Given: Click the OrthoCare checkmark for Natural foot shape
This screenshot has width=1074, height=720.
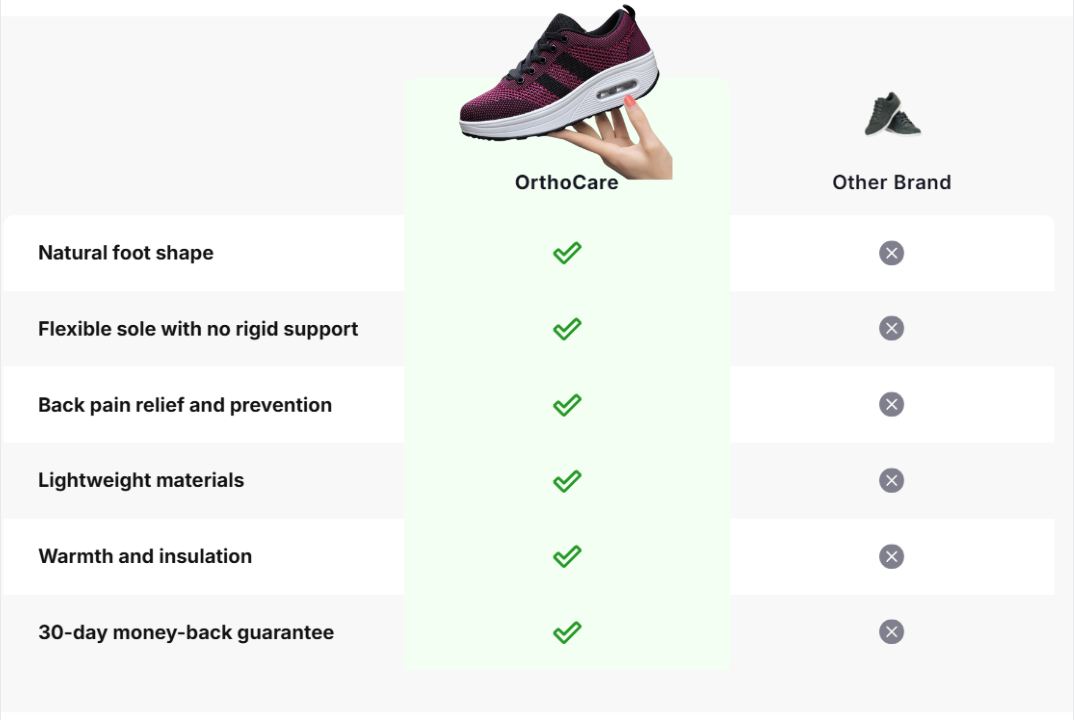Looking at the screenshot, I should (x=567, y=253).
